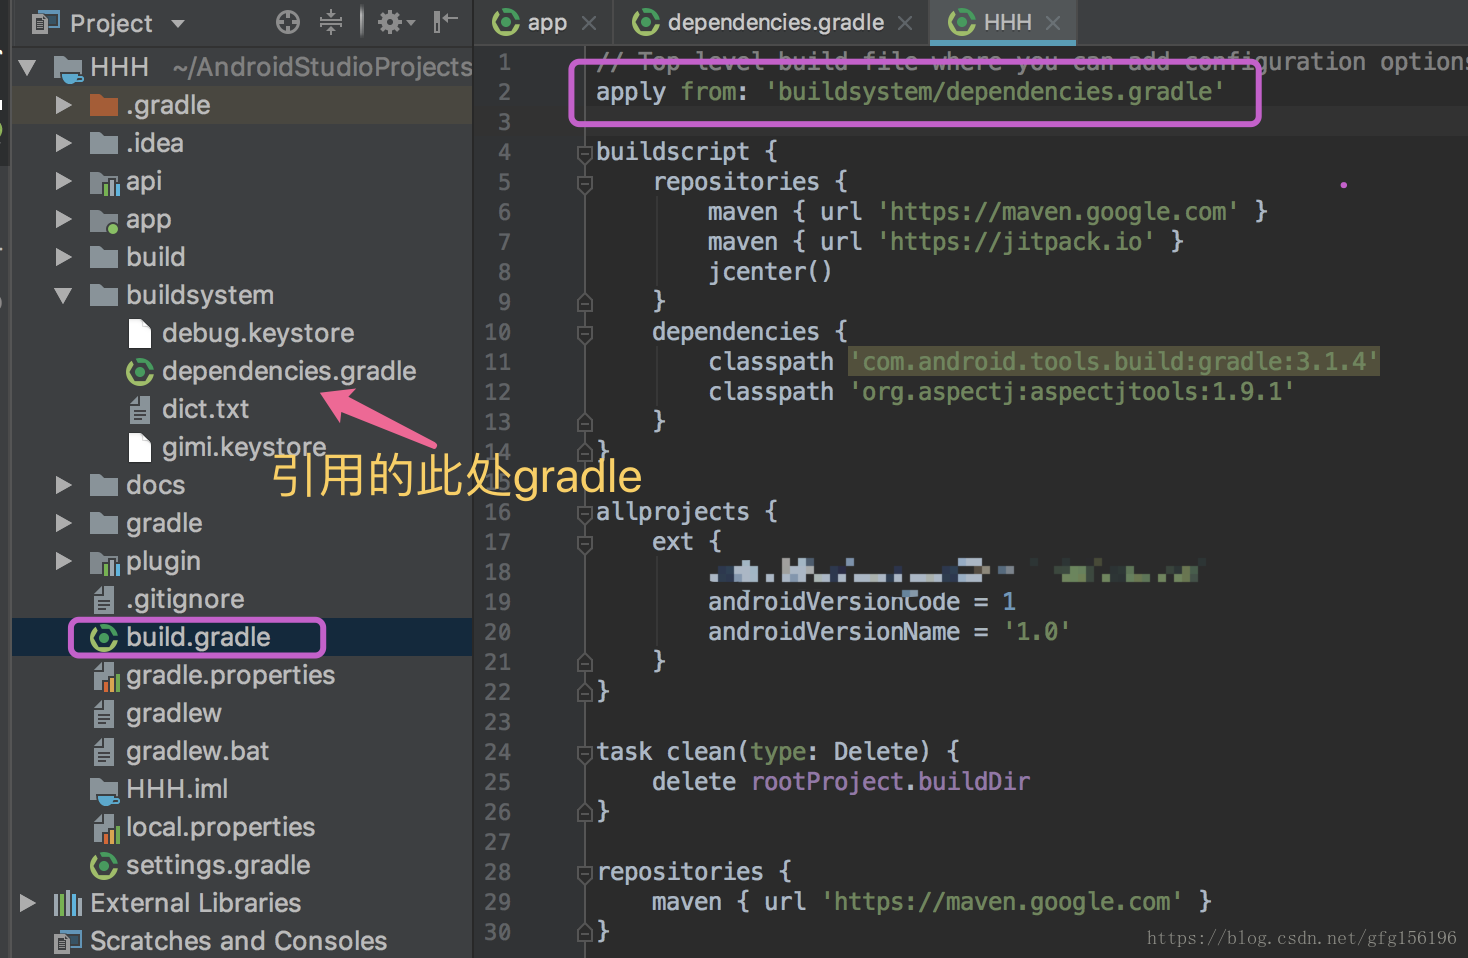Select settings.gradle in the project tree
1468x958 pixels.
click(x=217, y=865)
